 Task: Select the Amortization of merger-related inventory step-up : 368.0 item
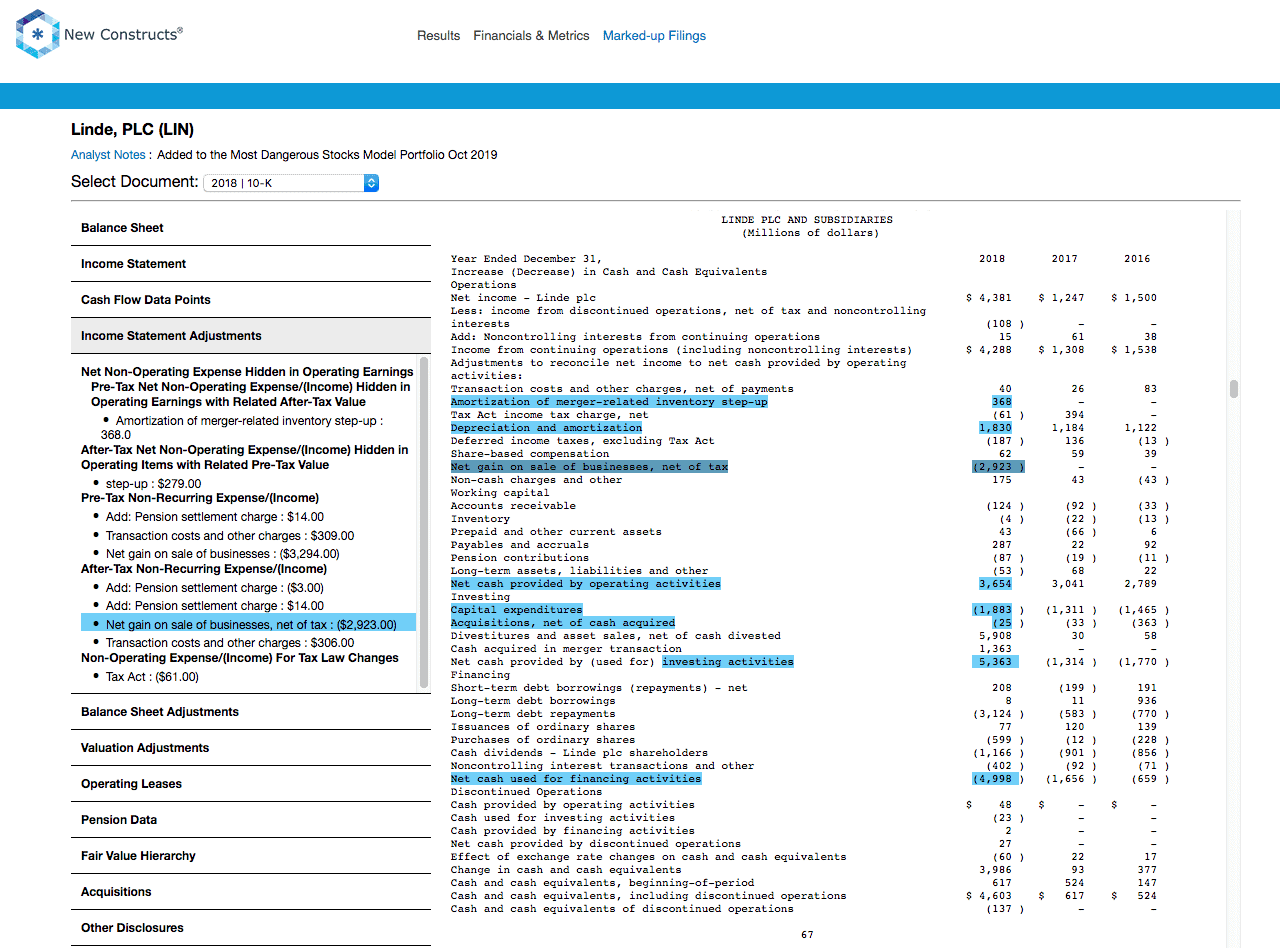click(241, 428)
